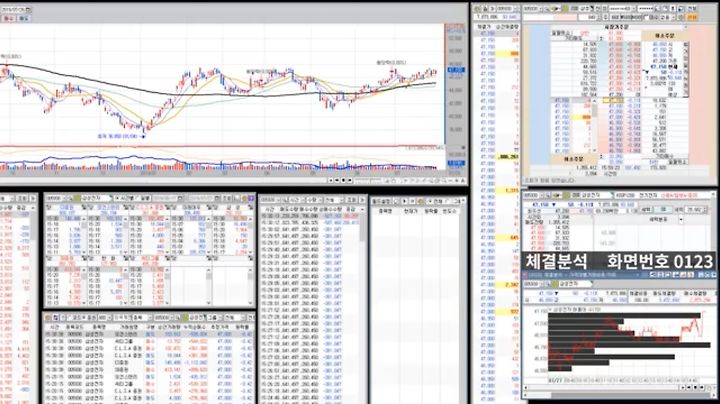Click the purple square icon in broker panels toolbar
This screenshot has height=404, width=720.
(x=251, y=198)
